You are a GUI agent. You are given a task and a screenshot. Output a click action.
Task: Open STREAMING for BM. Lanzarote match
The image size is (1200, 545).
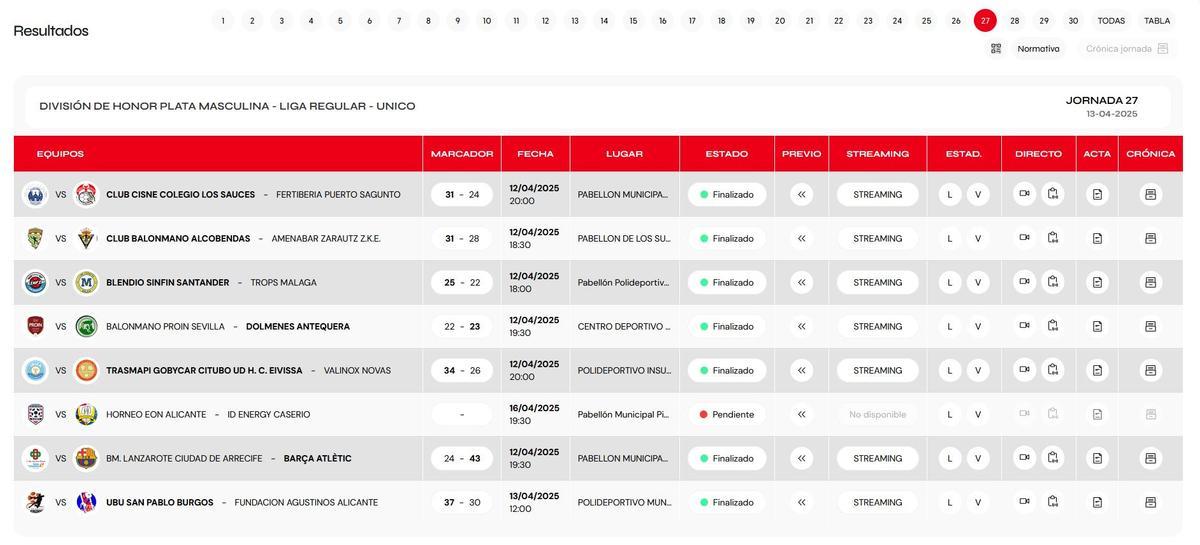[877, 458]
